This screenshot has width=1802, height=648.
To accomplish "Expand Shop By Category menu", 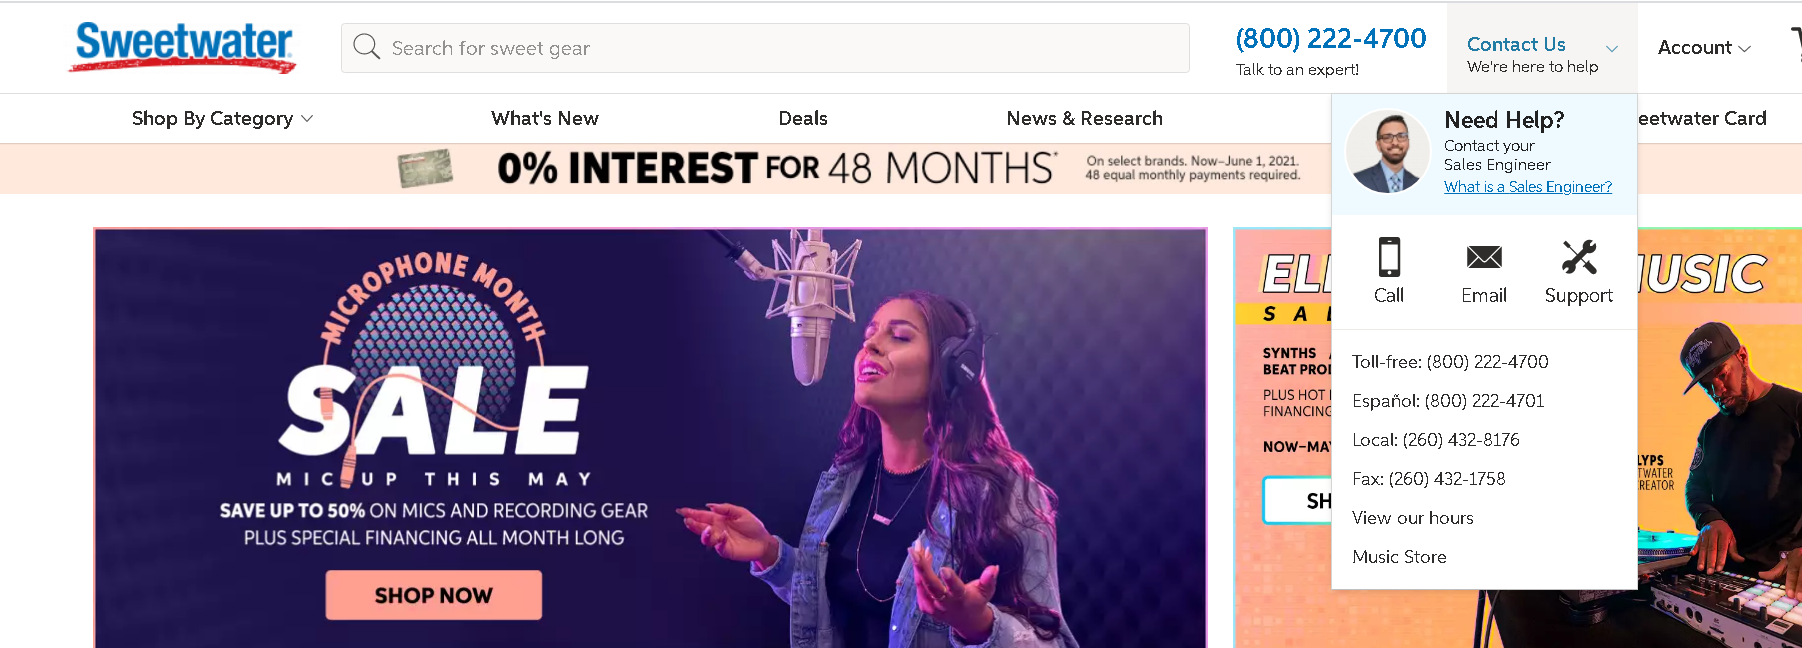I will (x=222, y=118).
